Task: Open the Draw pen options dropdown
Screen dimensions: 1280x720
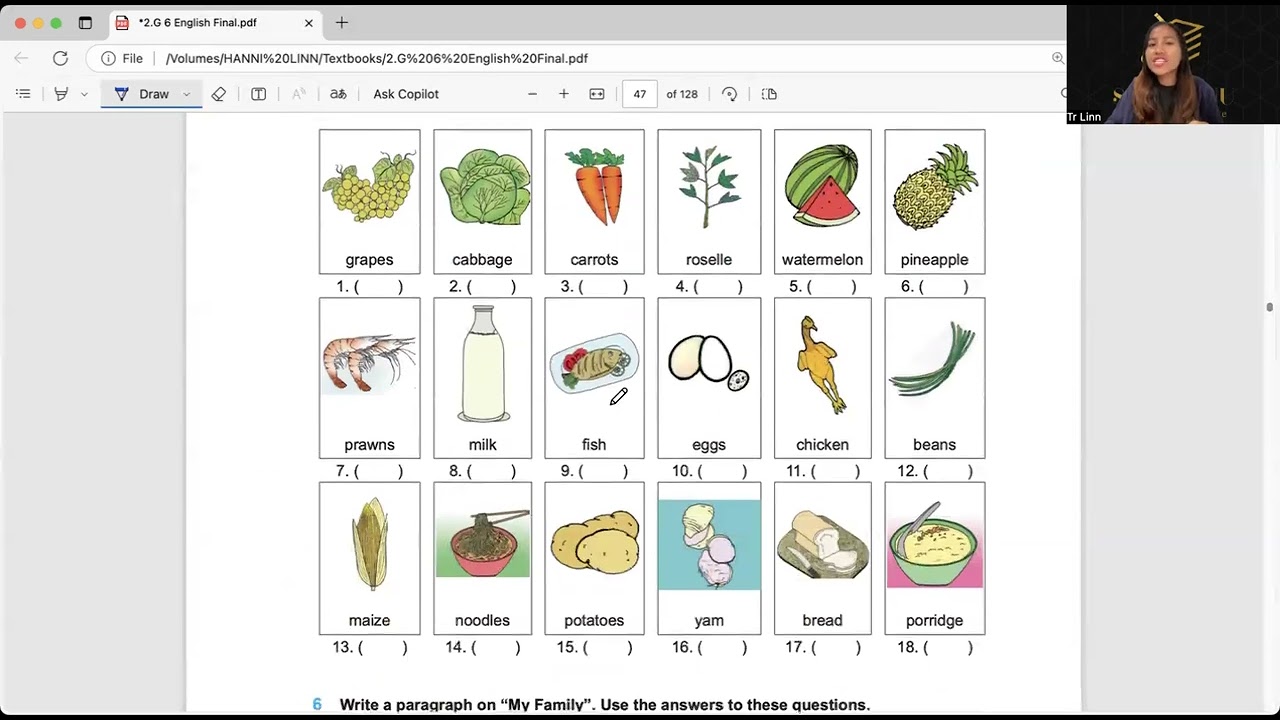Action: pyautogui.click(x=186, y=94)
